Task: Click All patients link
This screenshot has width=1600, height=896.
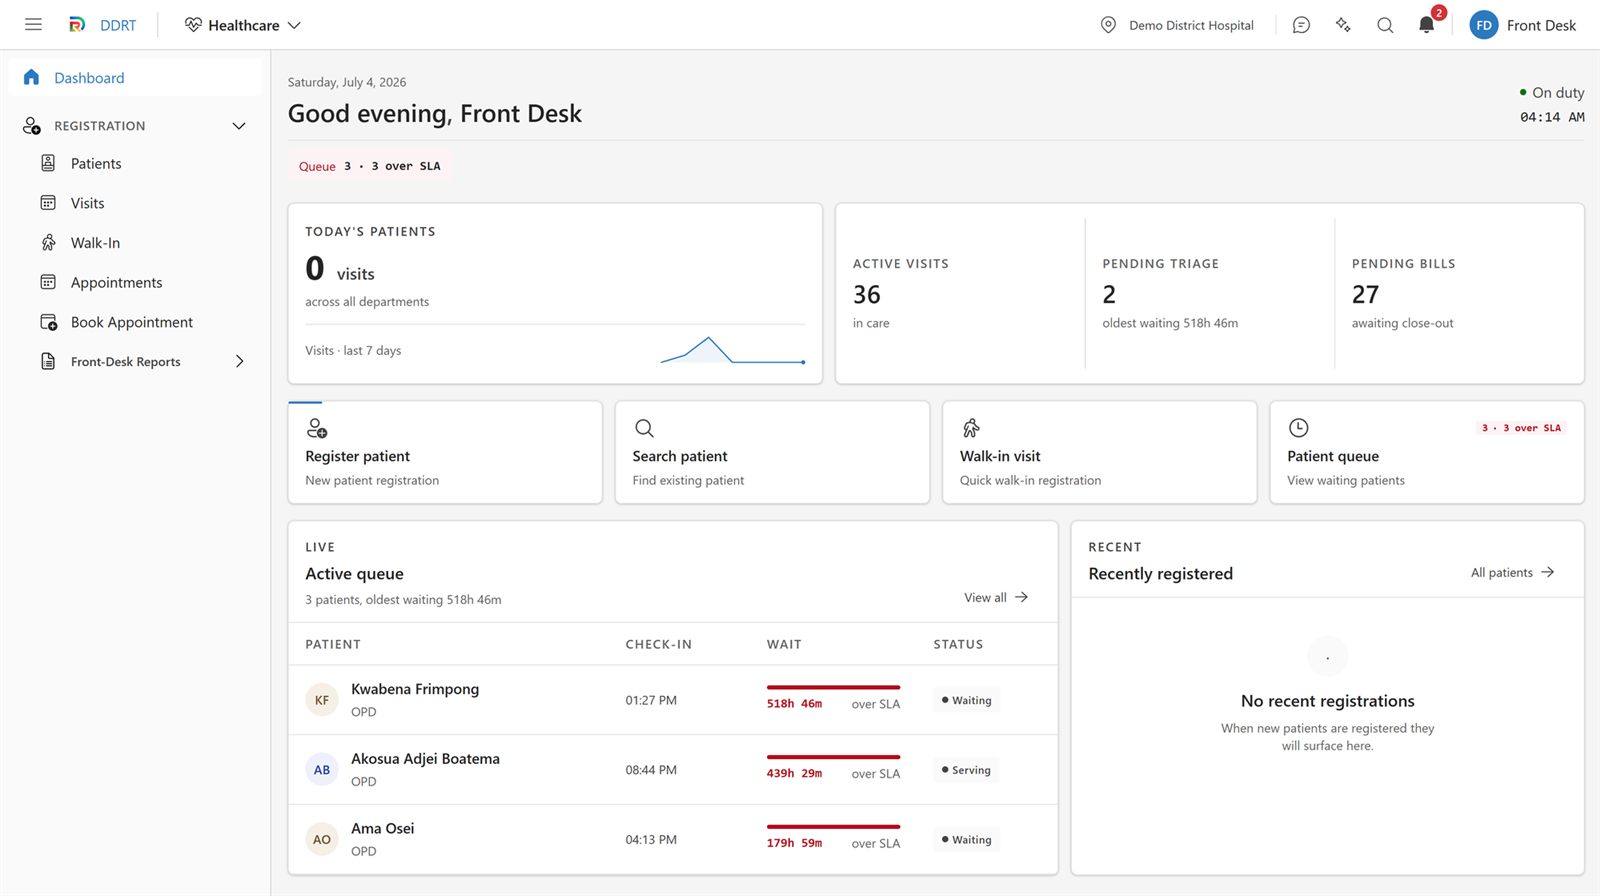Action: point(1512,572)
